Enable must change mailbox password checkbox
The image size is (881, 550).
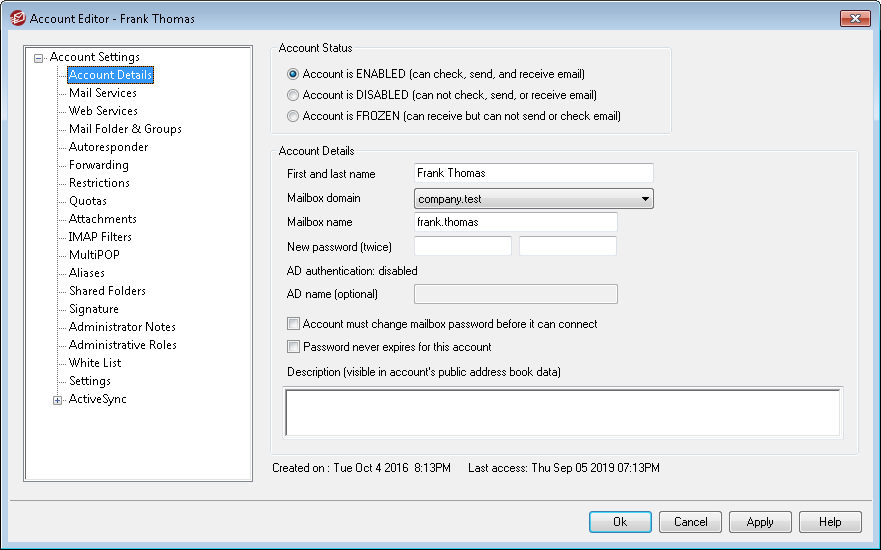tap(294, 324)
